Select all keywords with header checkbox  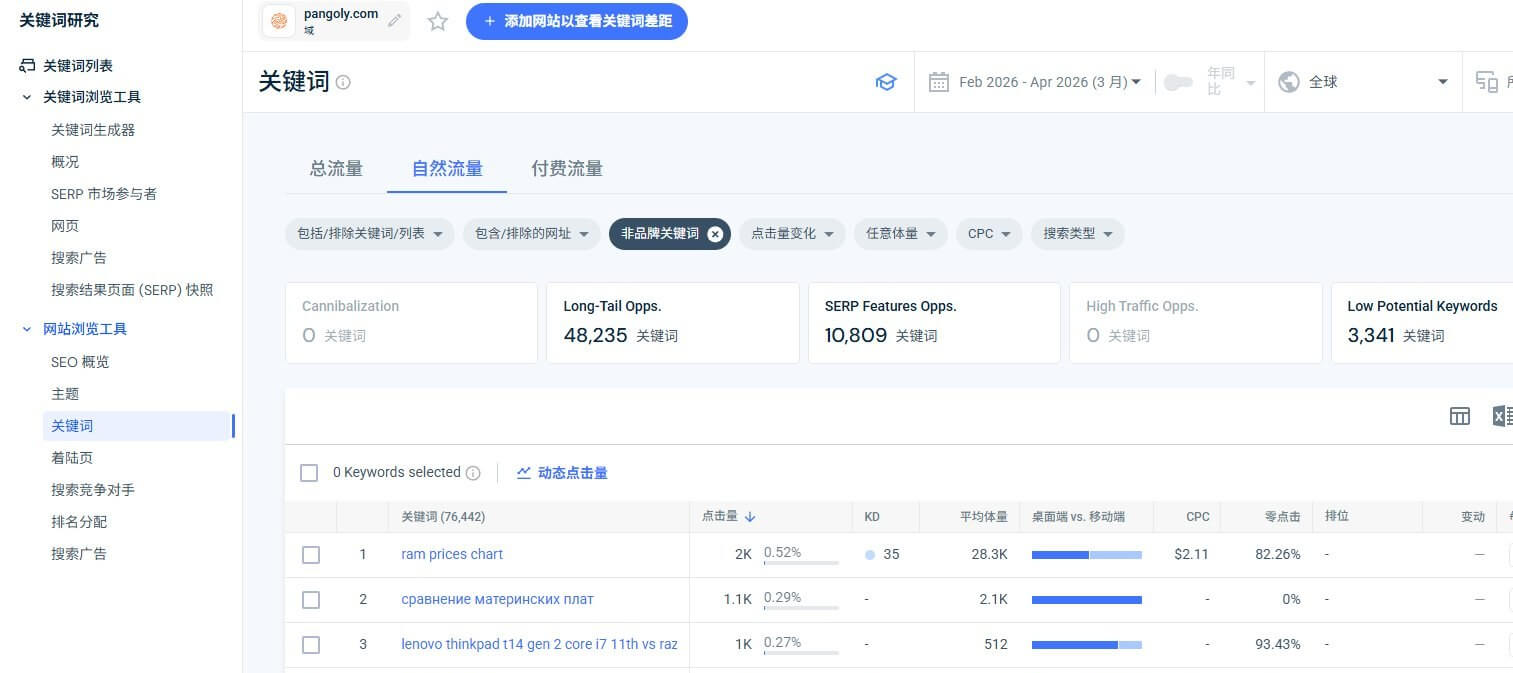click(310, 473)
